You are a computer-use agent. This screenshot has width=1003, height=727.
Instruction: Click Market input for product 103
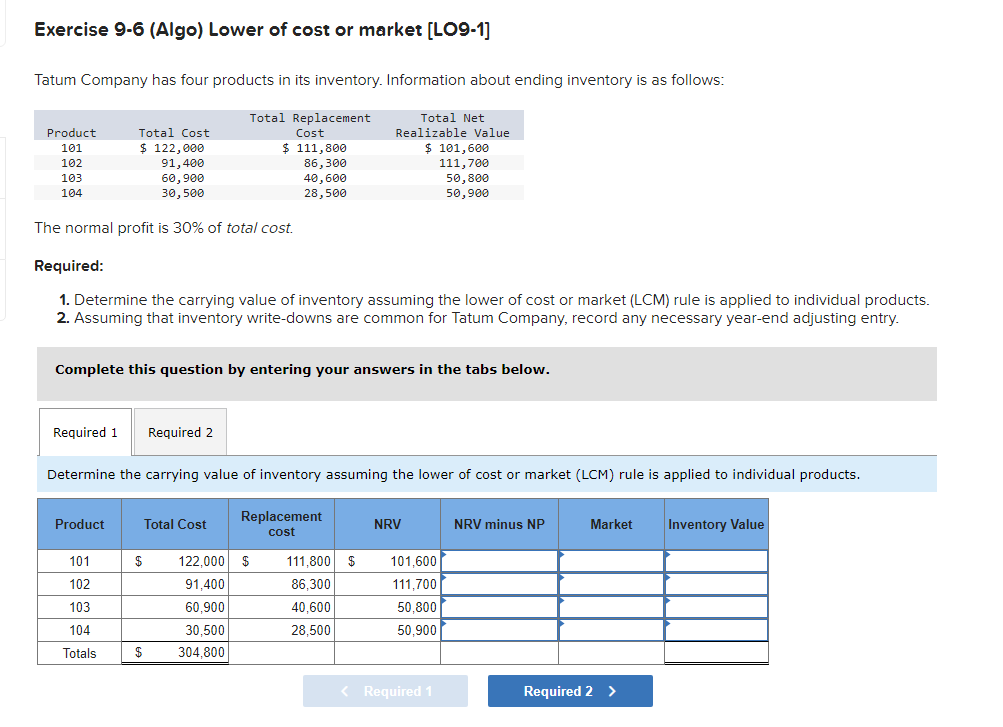[x=610, y=607]
